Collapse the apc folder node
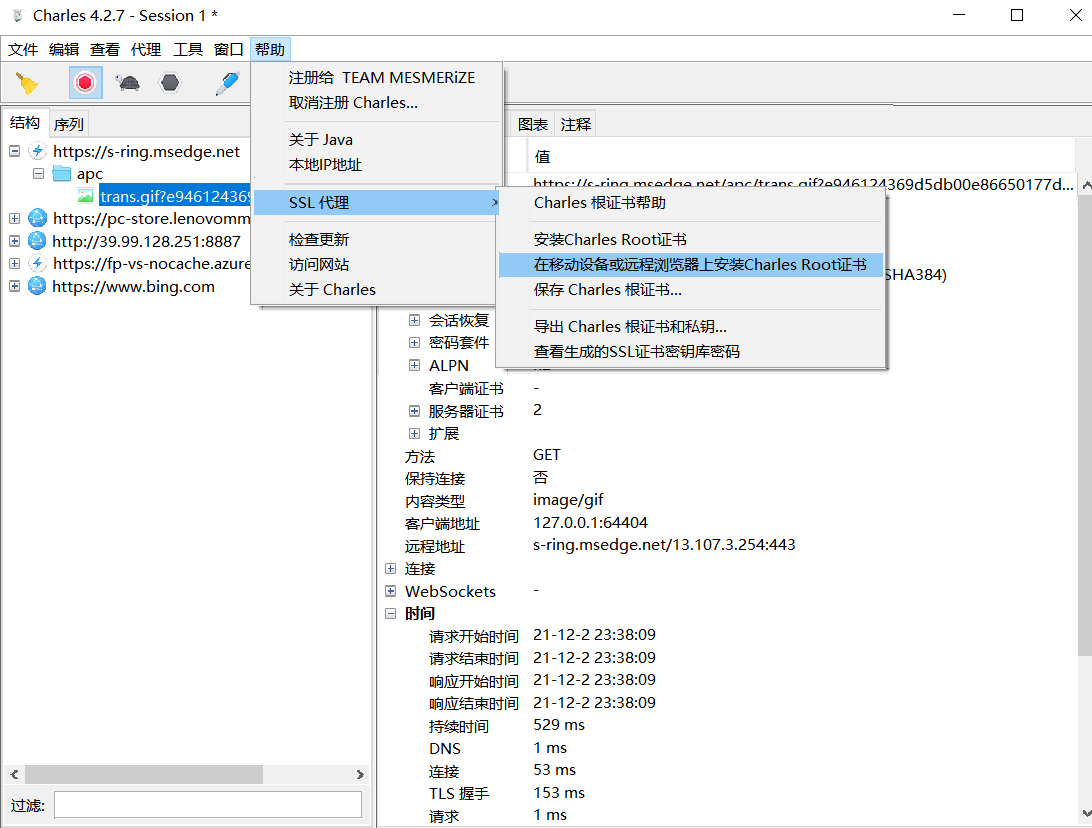Screen dimensions: 1092x828 pyautogui.click(x=38, y=173)
